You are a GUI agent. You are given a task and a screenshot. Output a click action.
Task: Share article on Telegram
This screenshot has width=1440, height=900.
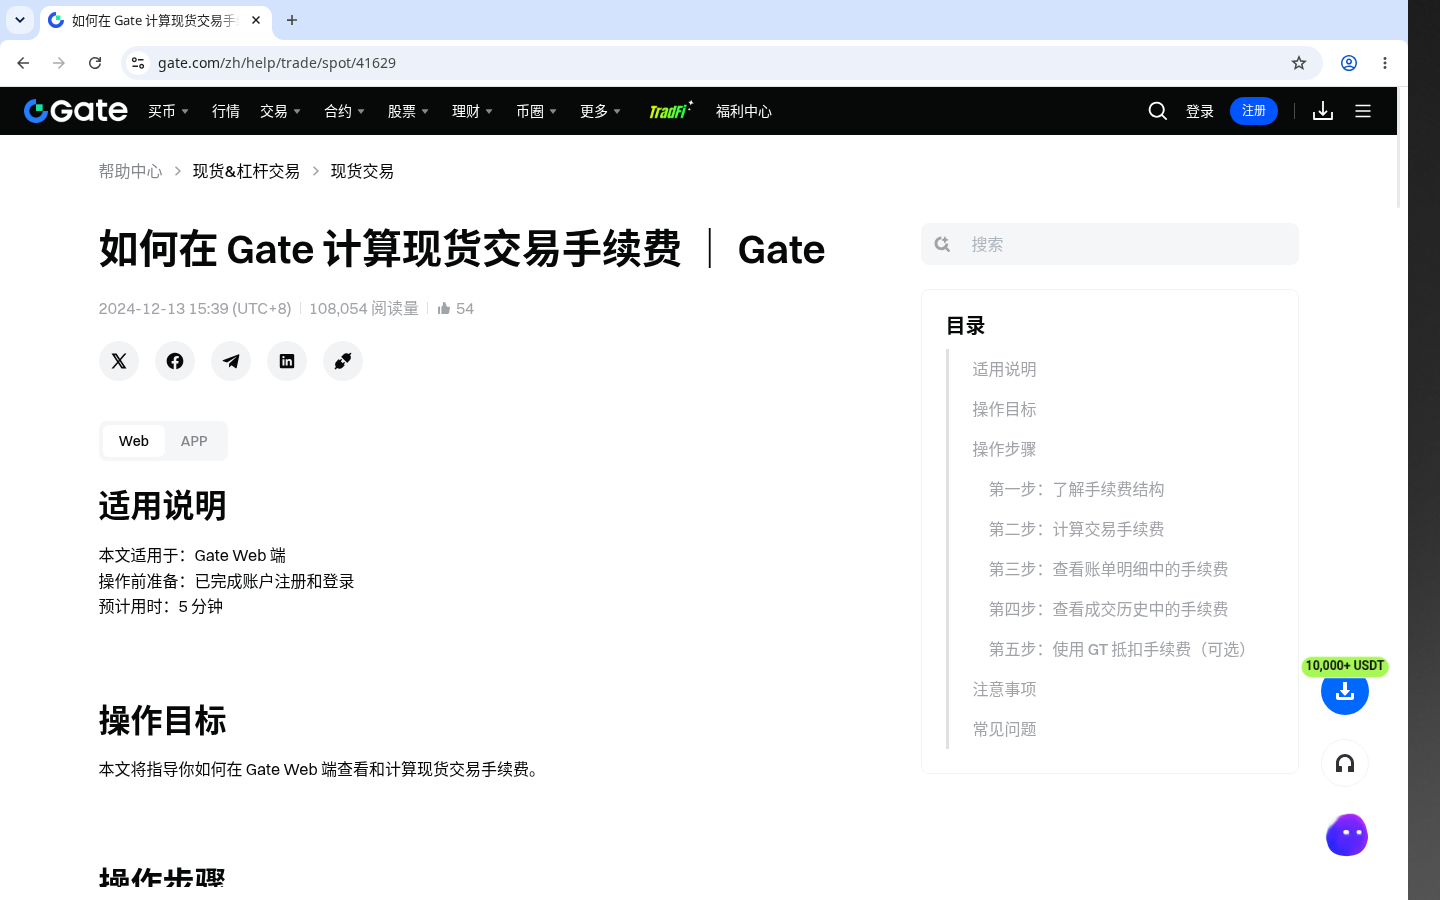click(231, 361)
